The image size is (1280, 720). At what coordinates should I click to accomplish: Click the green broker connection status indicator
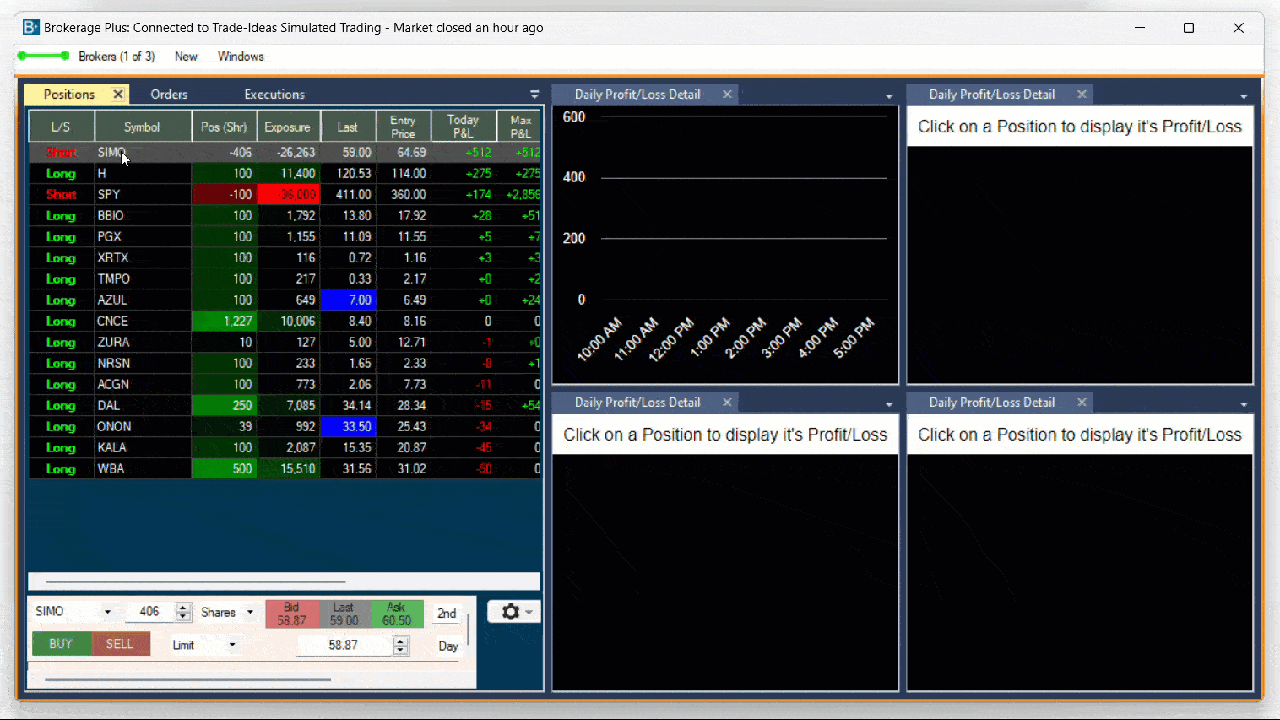click(x=43, y=56)
